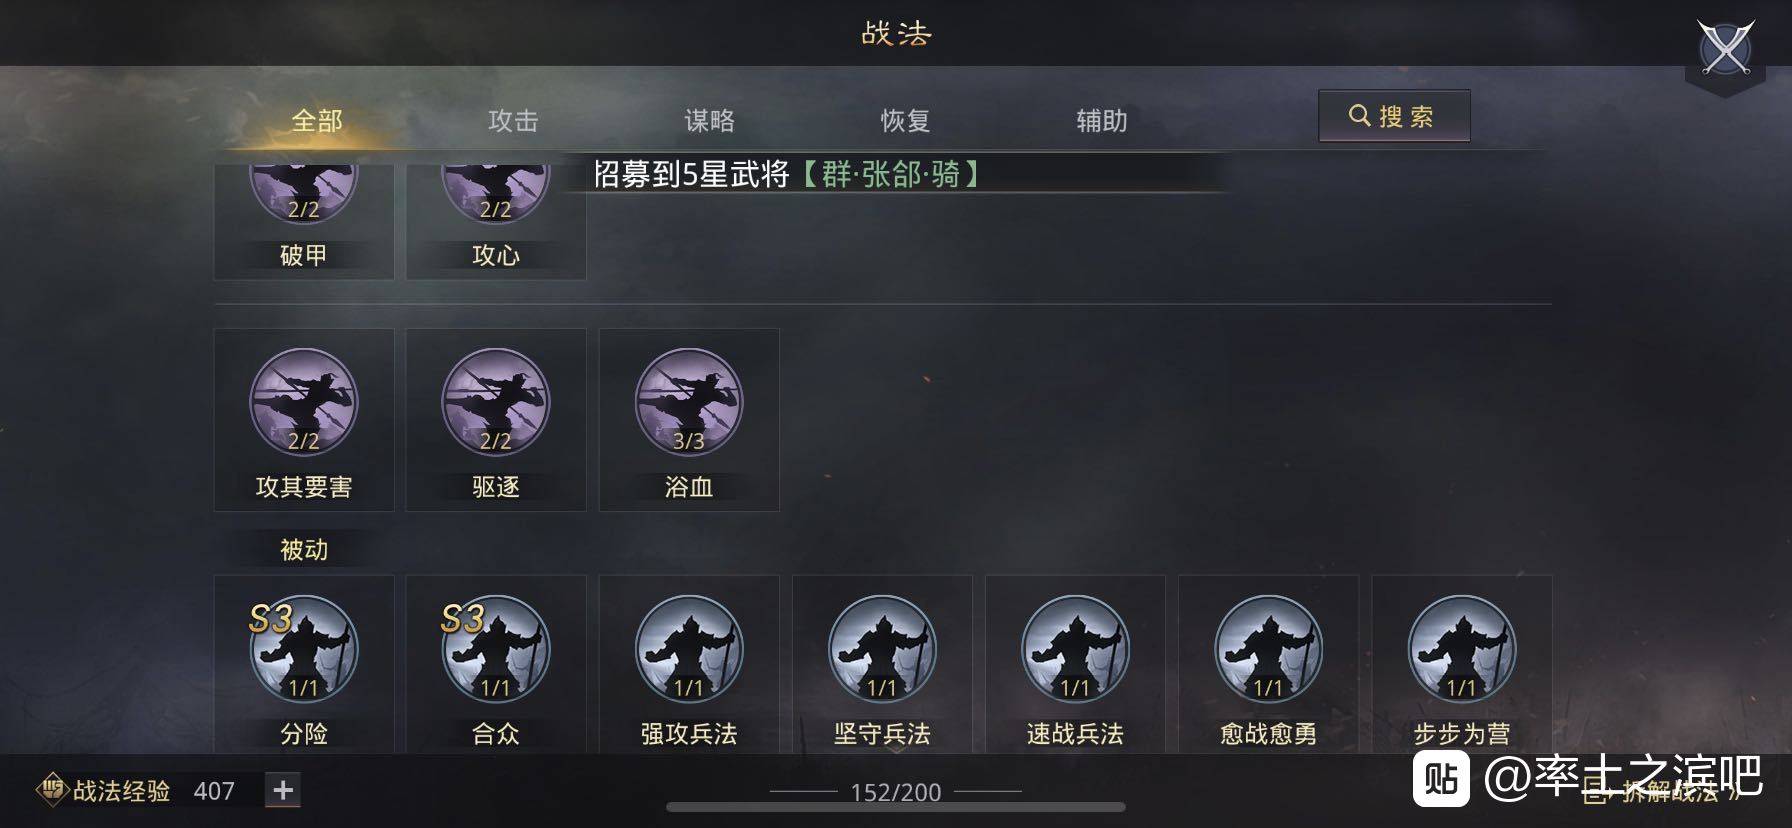1792x828 pixels.
Task: Choose the 速战兵法 passive skill
Action: click(1075, 664)
